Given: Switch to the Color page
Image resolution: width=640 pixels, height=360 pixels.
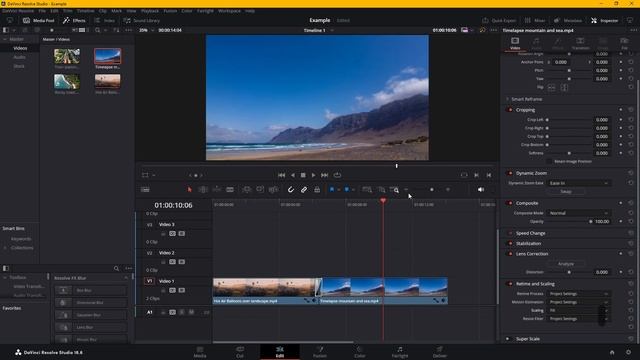Looking at the screenshot, I should [360, 352].
